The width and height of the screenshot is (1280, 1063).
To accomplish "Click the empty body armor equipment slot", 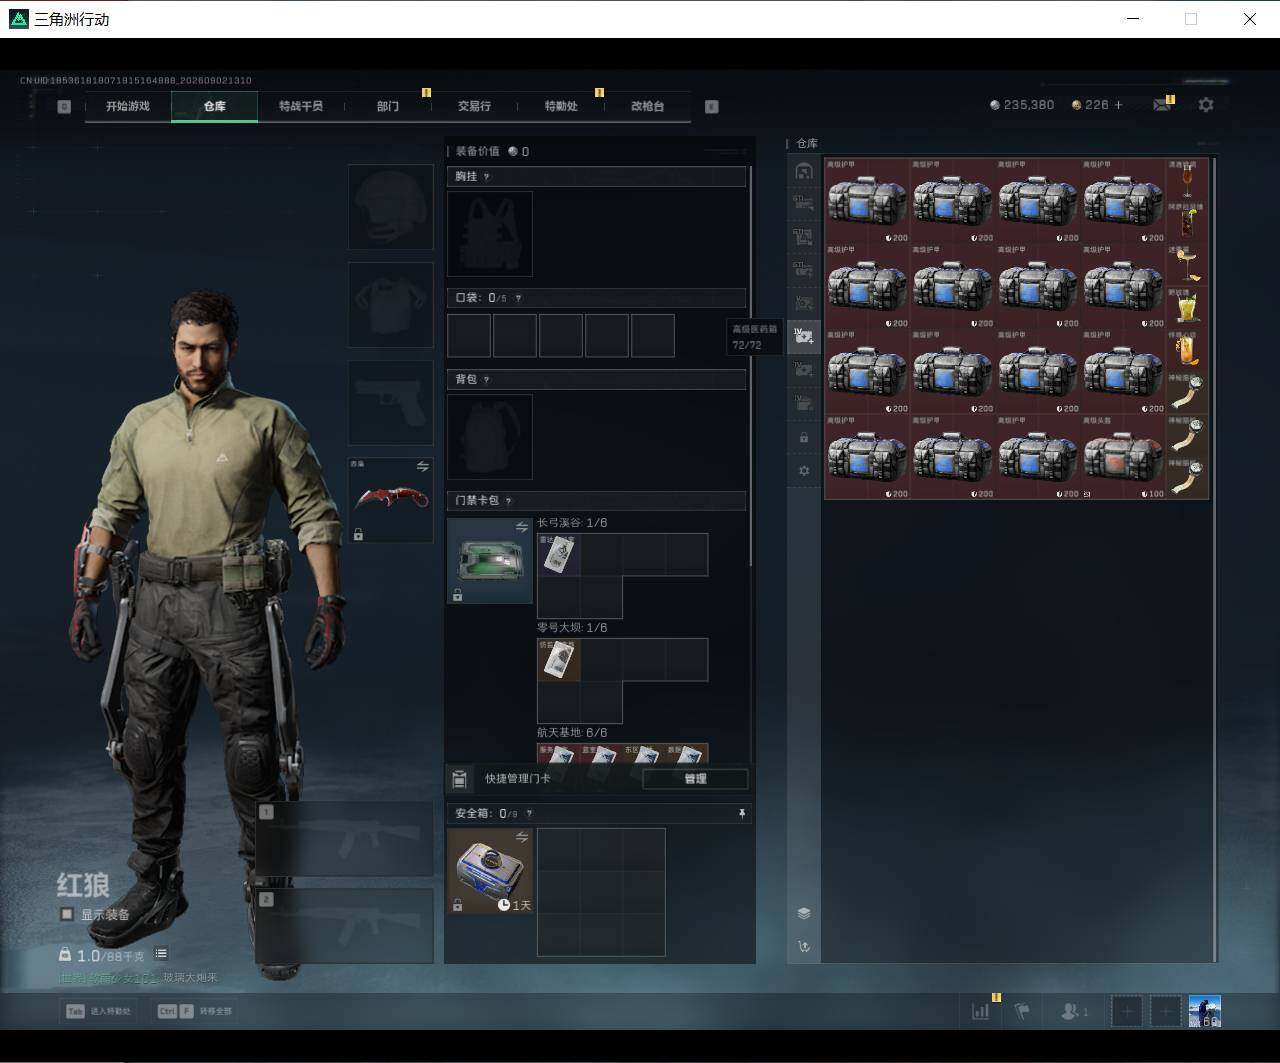I will click(x=391, y=305).
